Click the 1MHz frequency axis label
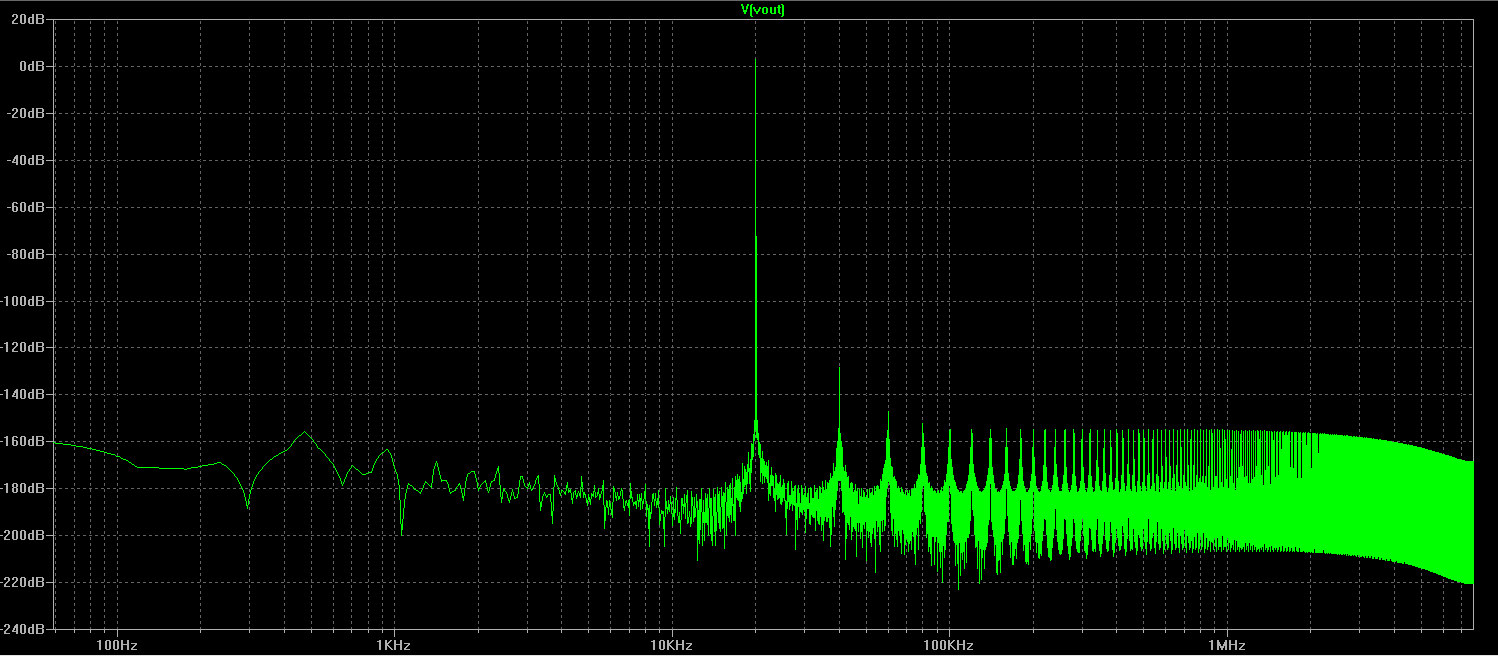Image resolution: width=1498 pixels, height=656 pixels. [1225, 646]
